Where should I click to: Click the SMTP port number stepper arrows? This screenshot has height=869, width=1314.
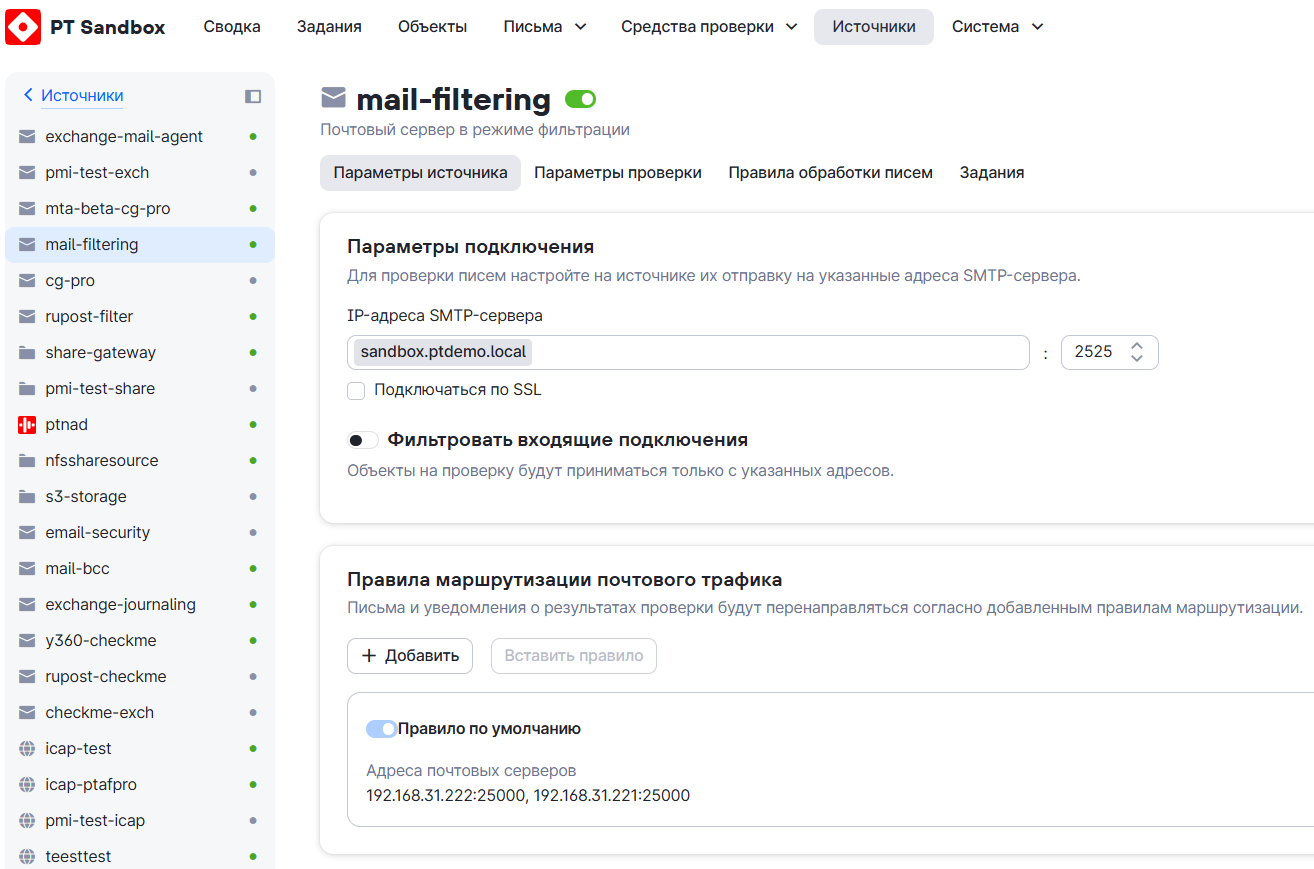(1137, 352)
